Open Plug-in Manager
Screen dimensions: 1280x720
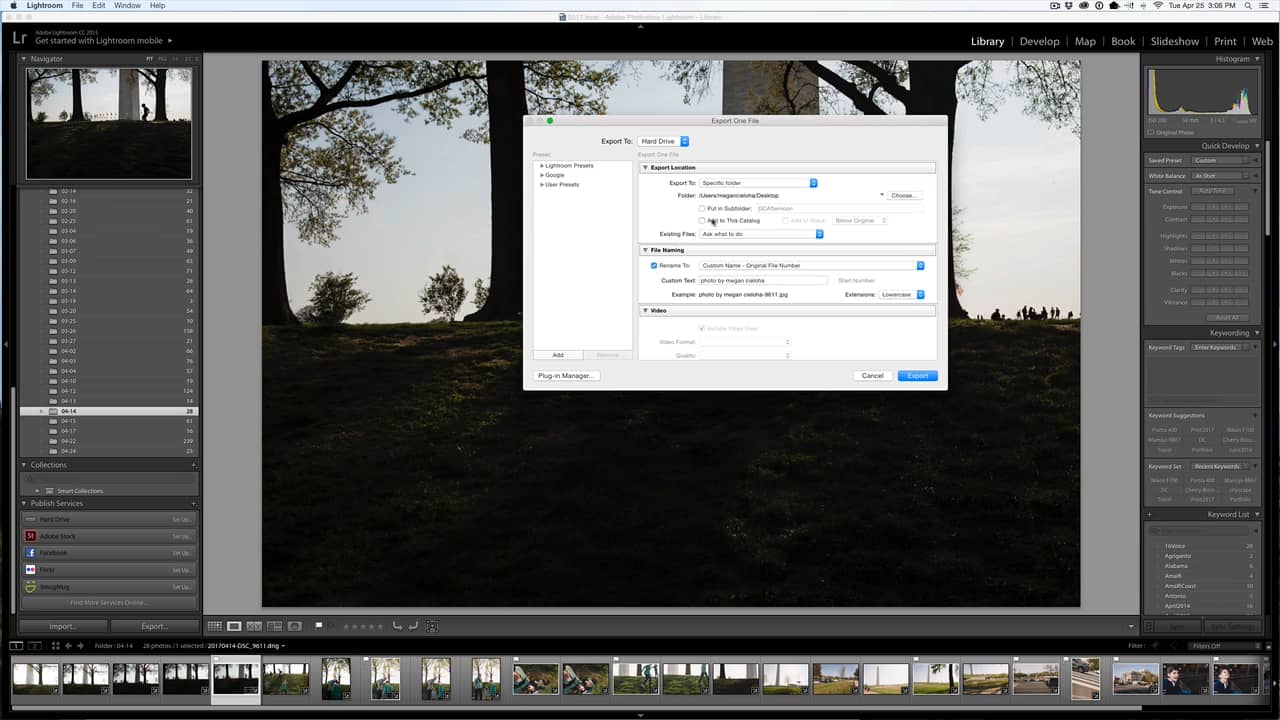(566, 376)
